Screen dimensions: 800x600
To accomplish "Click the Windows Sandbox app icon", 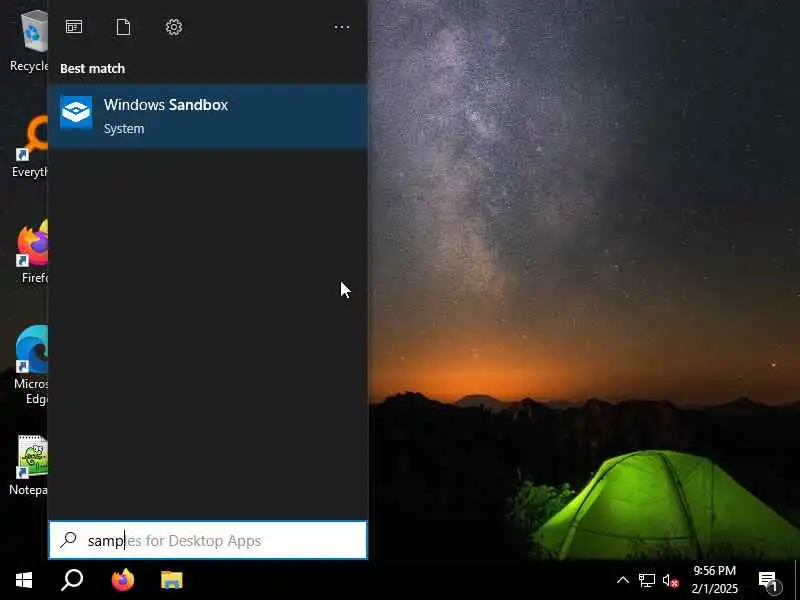I will [x=76, y=113].
